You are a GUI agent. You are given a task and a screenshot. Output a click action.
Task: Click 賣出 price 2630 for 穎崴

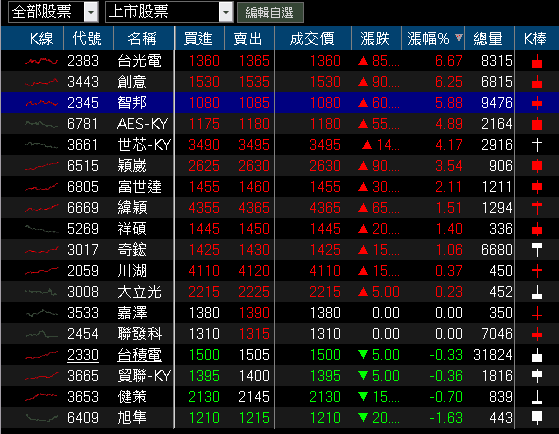point(254,166)
